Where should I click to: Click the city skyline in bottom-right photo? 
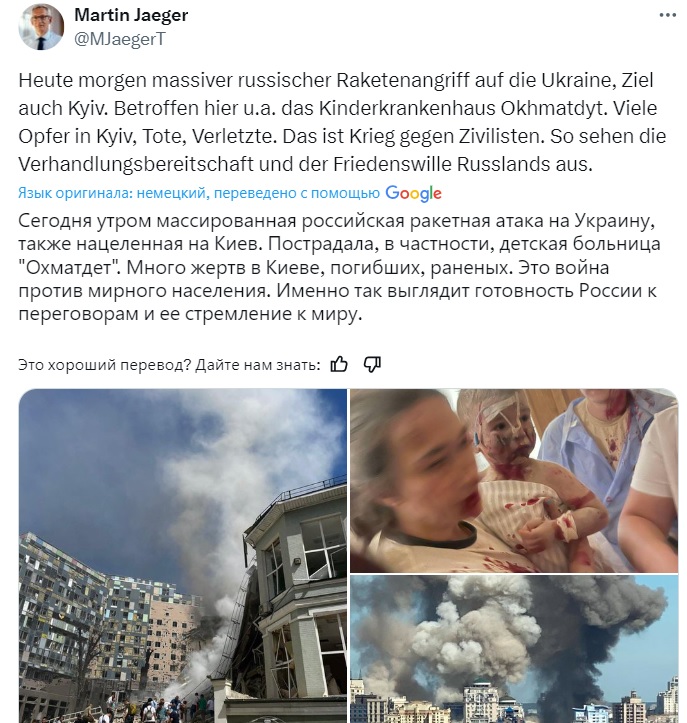click(514, 701)
